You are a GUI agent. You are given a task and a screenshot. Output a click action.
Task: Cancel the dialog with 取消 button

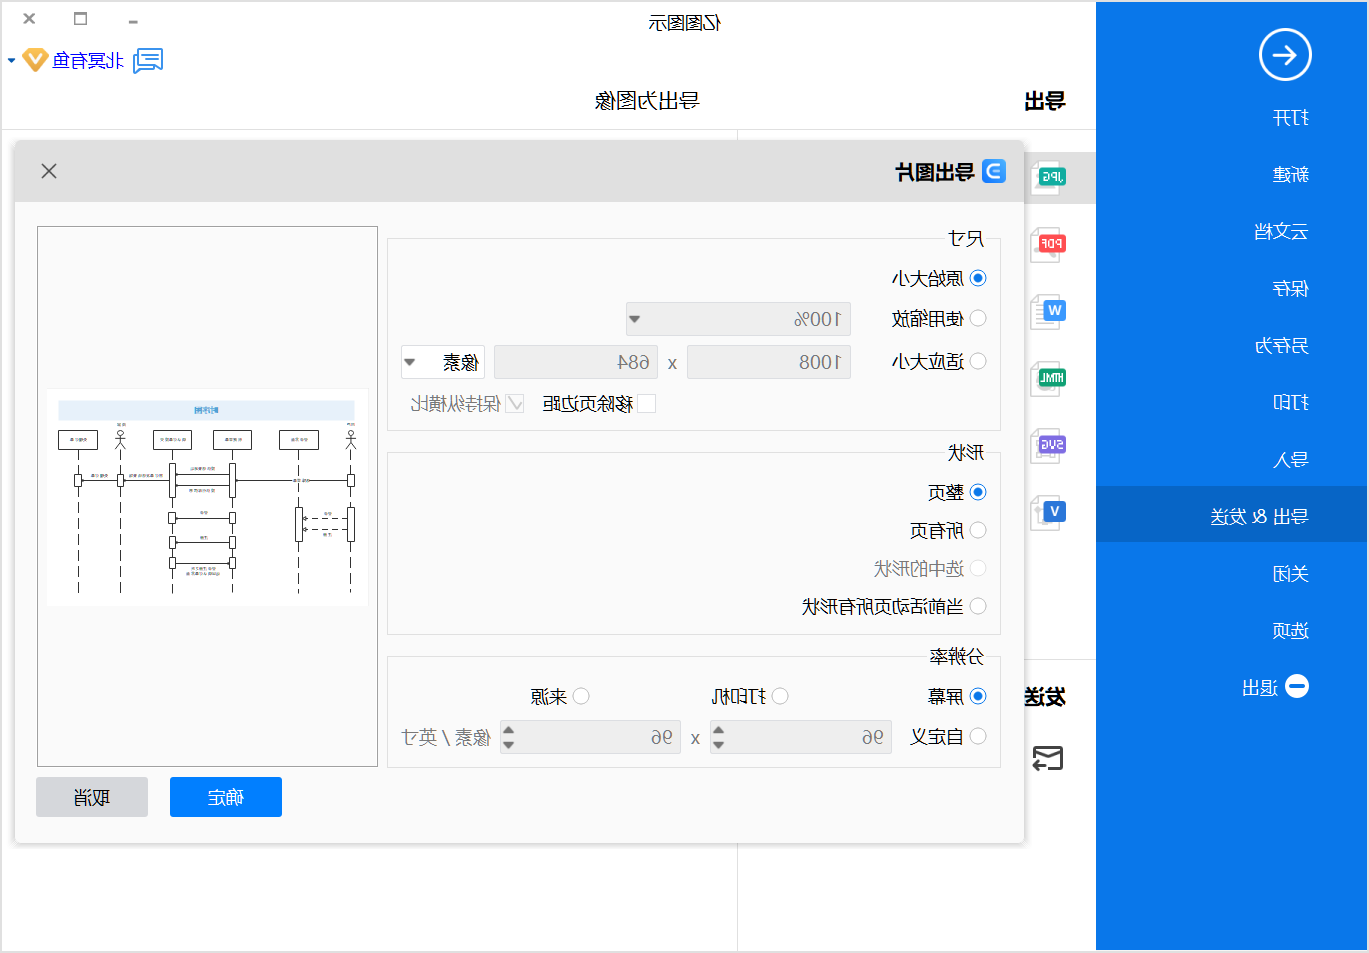92,797
